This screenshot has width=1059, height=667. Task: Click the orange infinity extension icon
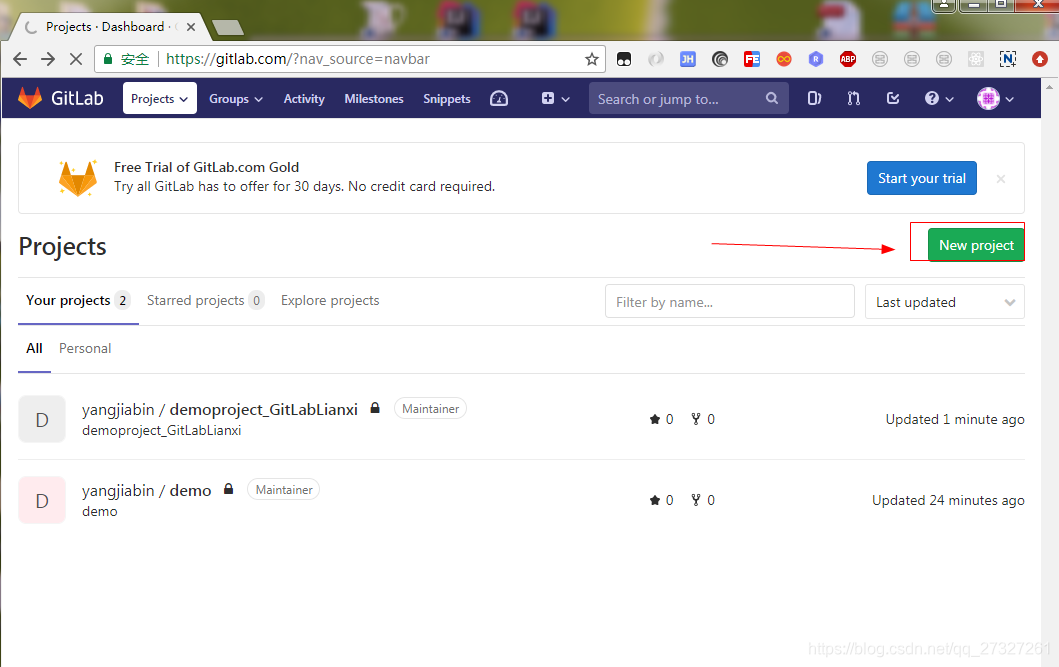click(x=783, y=59)
